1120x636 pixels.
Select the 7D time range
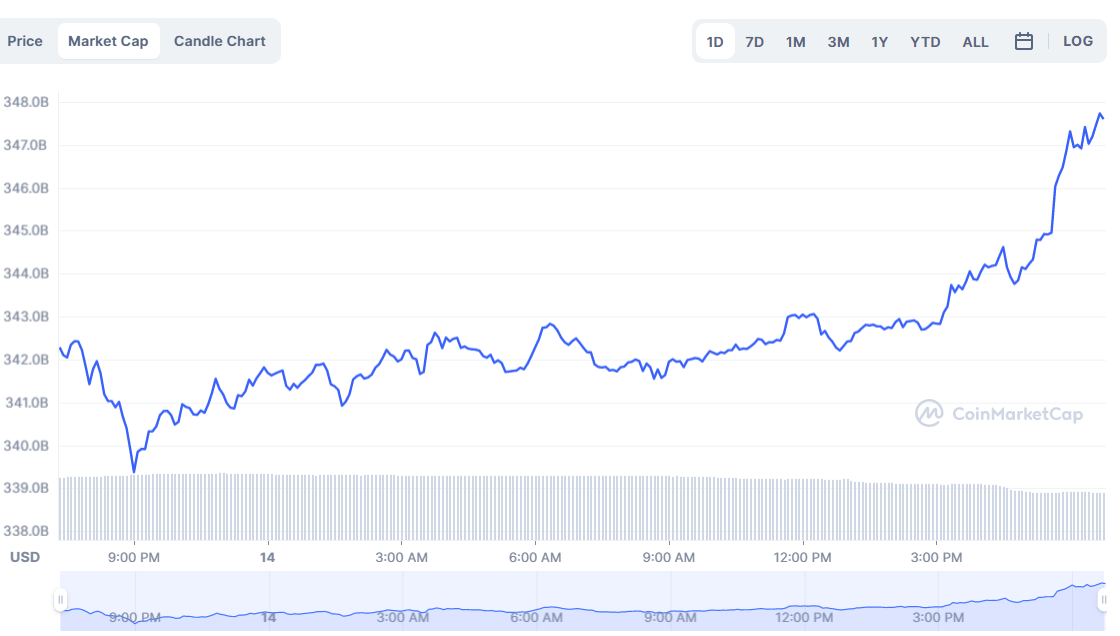(x=754, y=41)
